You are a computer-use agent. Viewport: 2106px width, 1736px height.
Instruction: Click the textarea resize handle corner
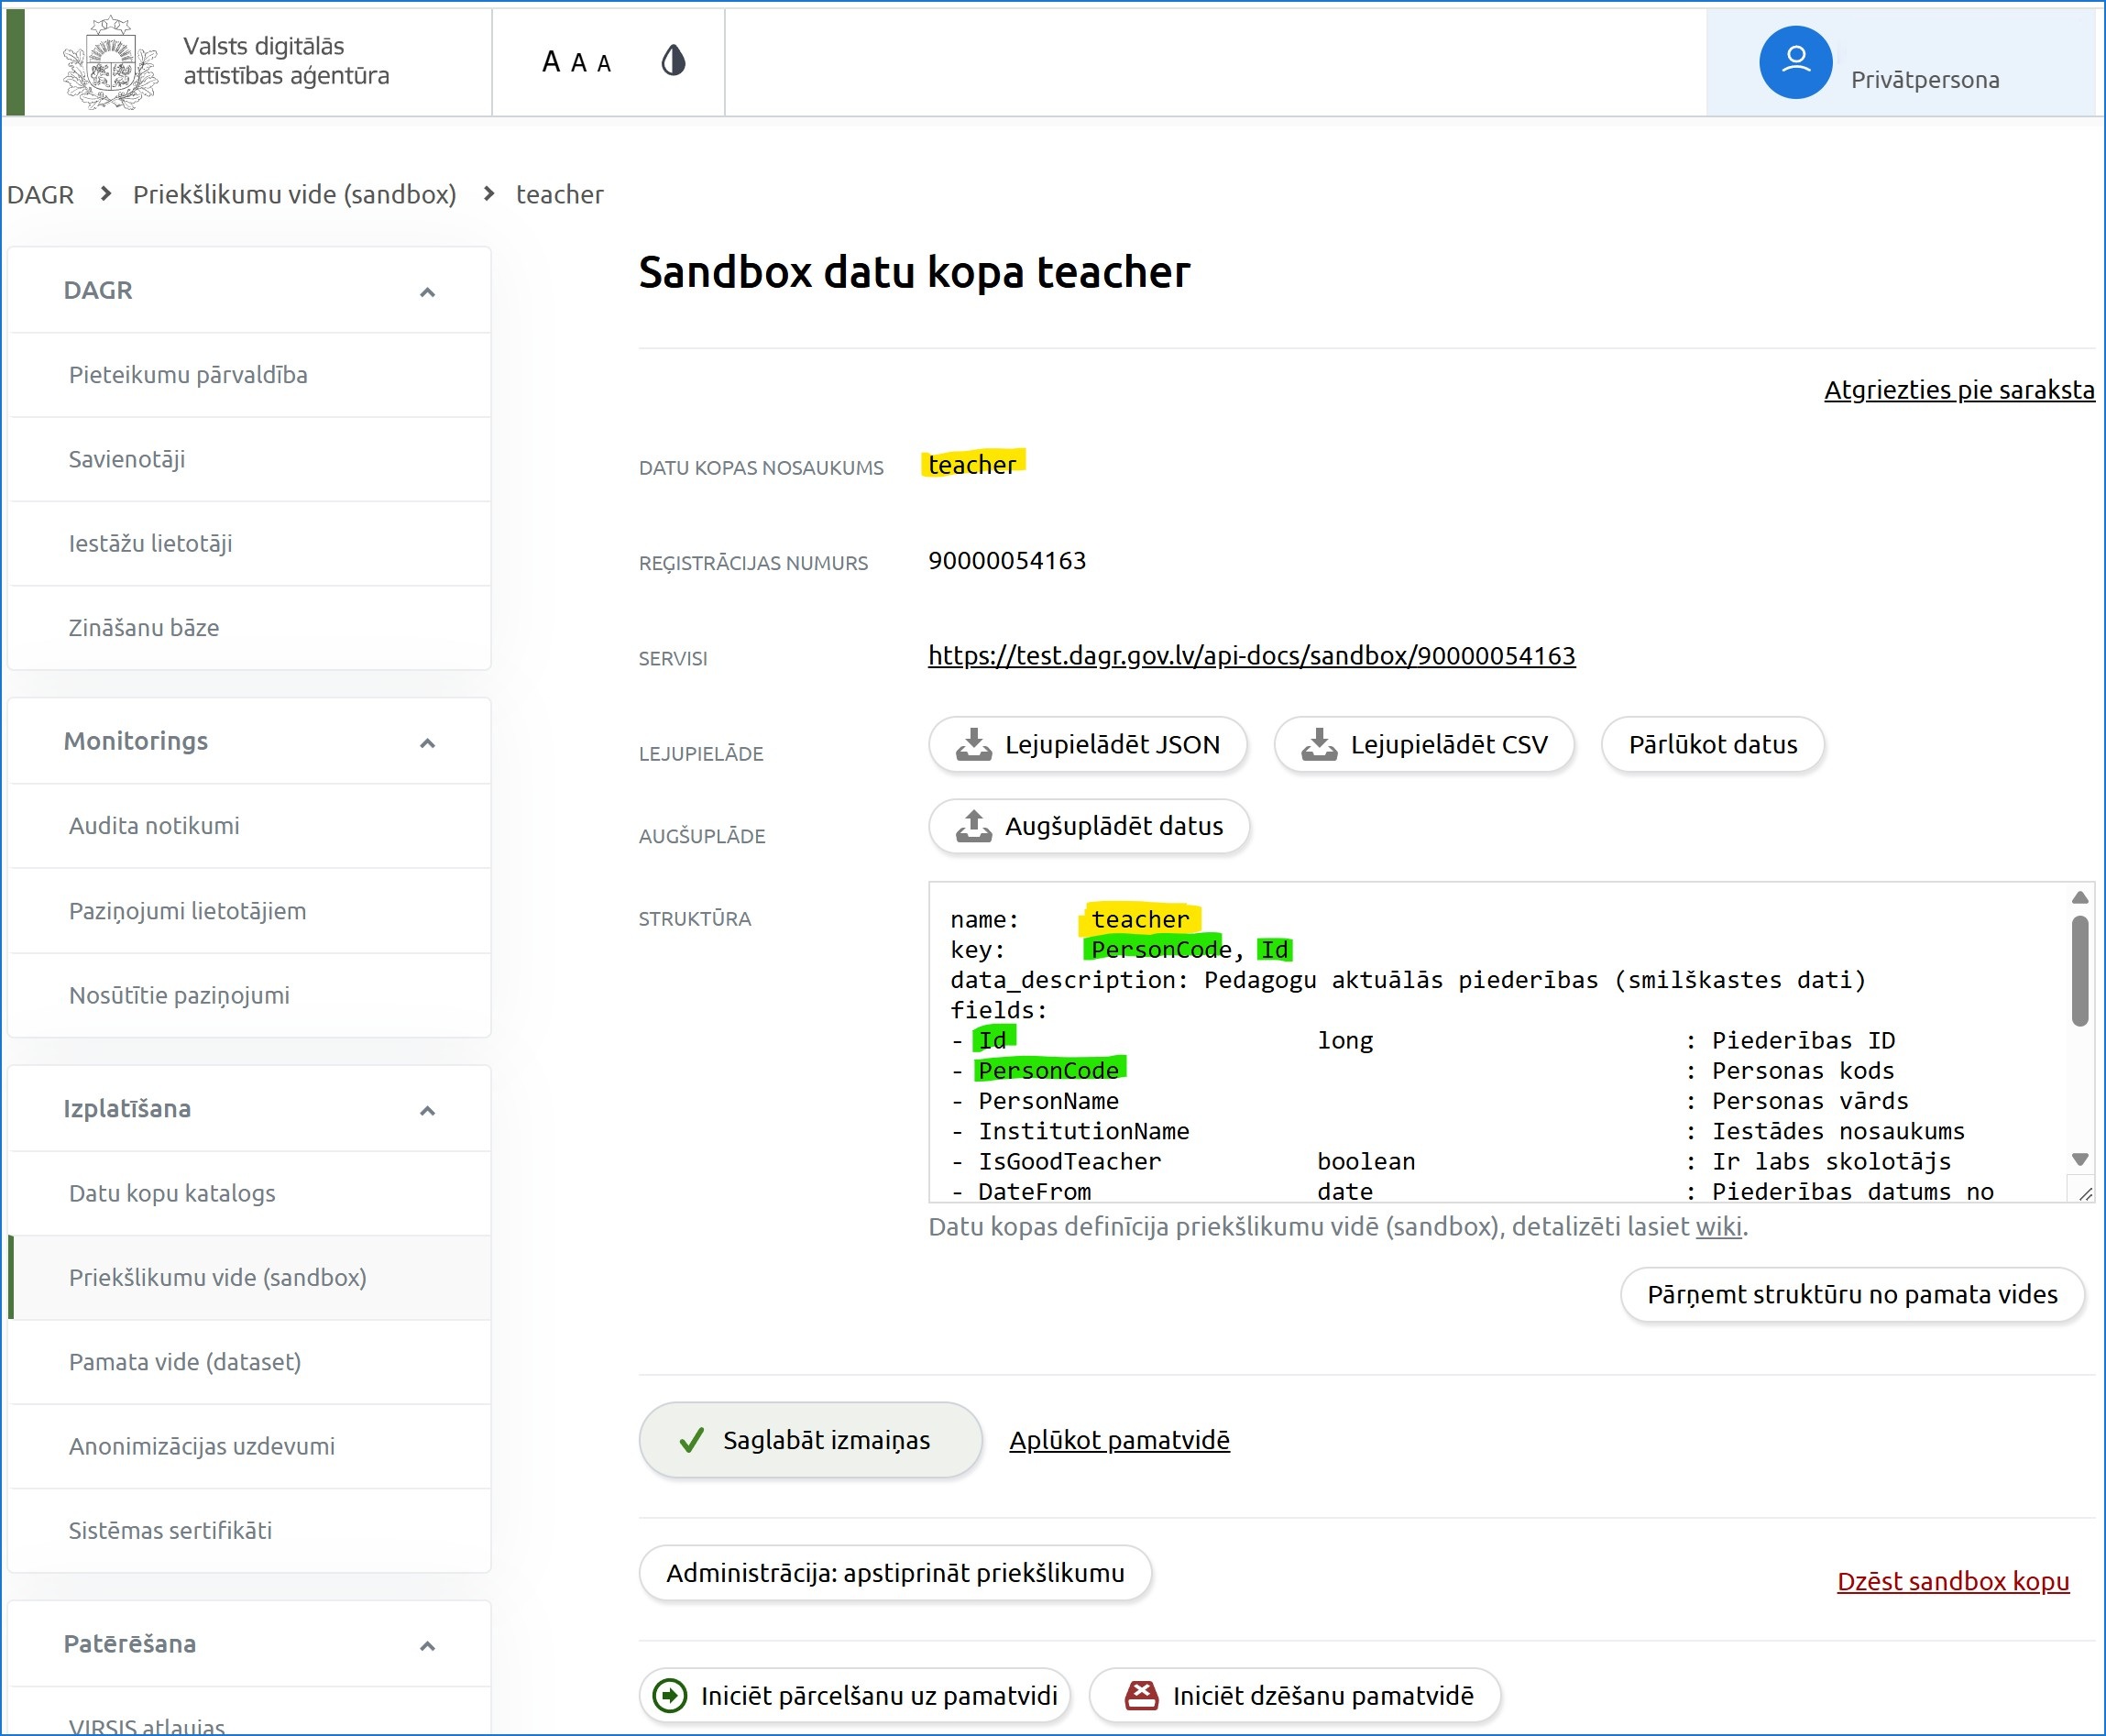(2084, 1193)
